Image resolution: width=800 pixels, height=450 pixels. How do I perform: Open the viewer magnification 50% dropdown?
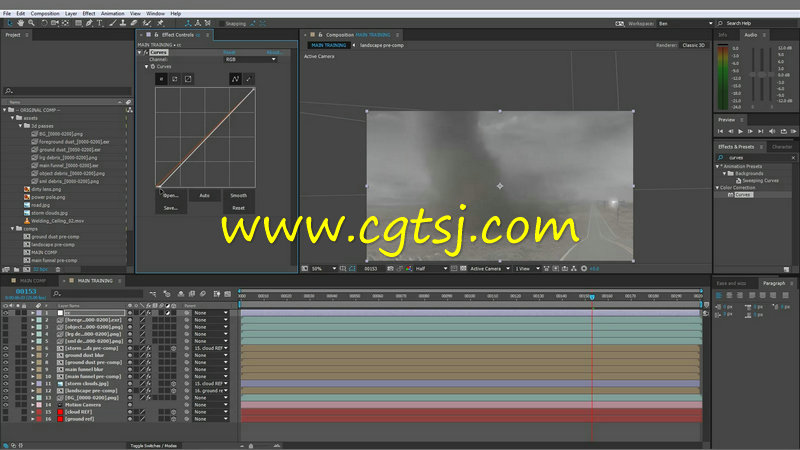click(324, 268)
